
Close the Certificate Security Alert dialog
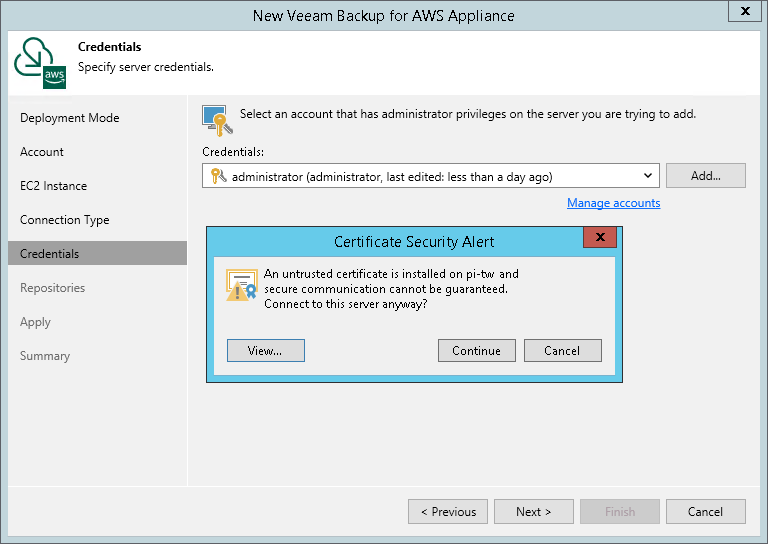coord(600,238)
